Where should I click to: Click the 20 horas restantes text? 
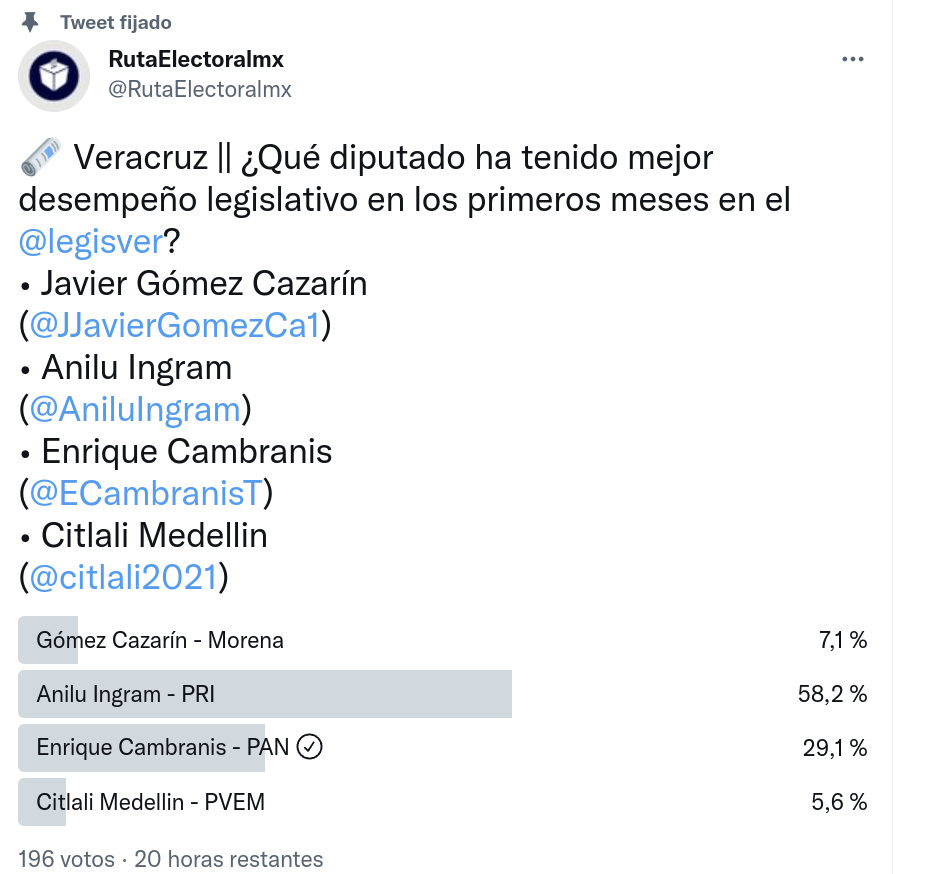click(229, 859)
